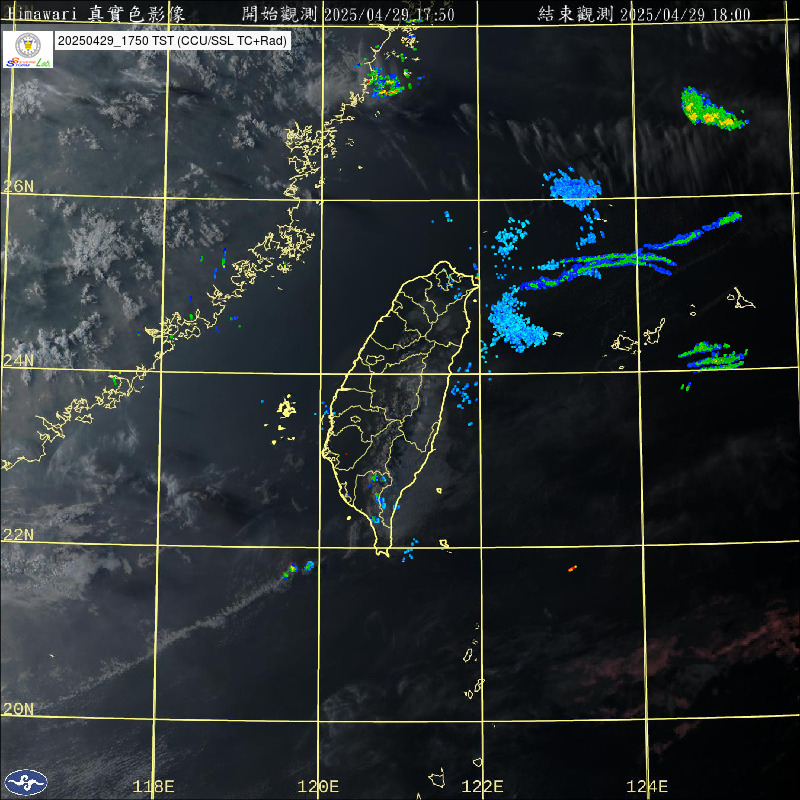Click the 24N latitude label
800x800 pixels.
(18, 361)
